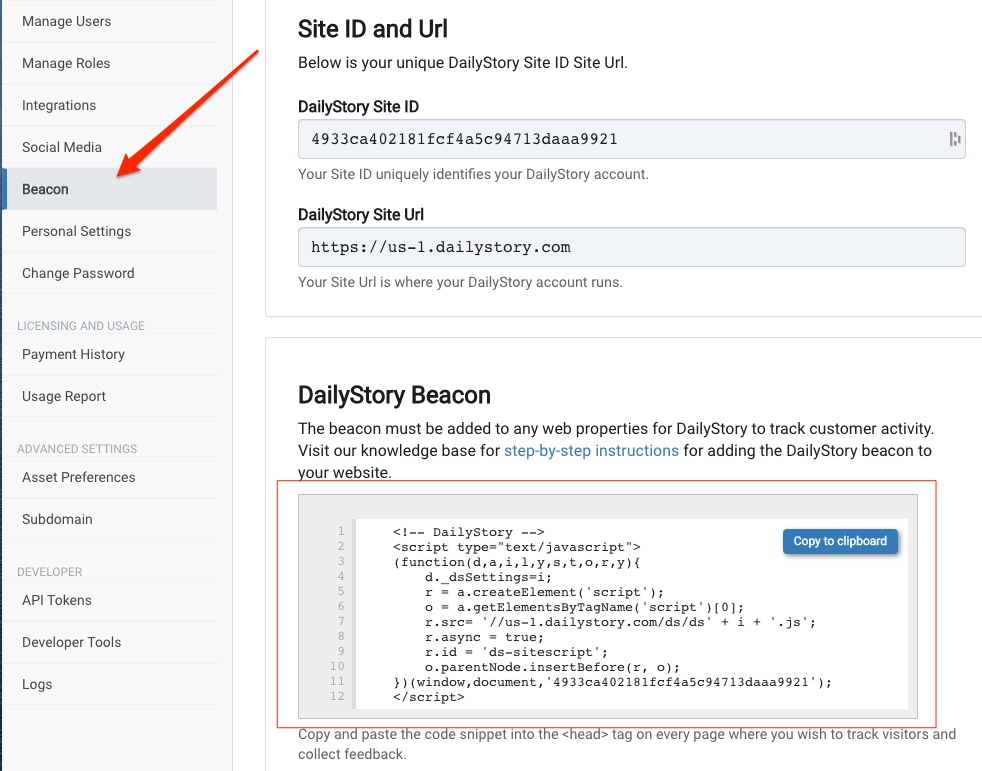Open Personal Settings page
Screen dimensions: 982x771
(x=76, y=231)
